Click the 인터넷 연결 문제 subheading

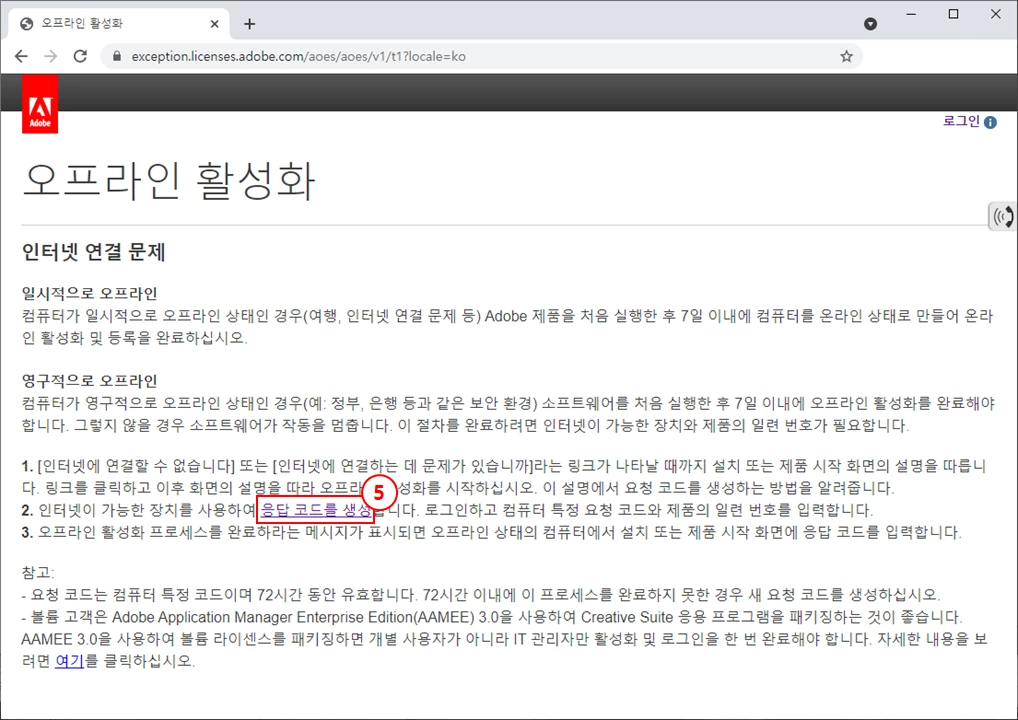[x=94, y=251]
